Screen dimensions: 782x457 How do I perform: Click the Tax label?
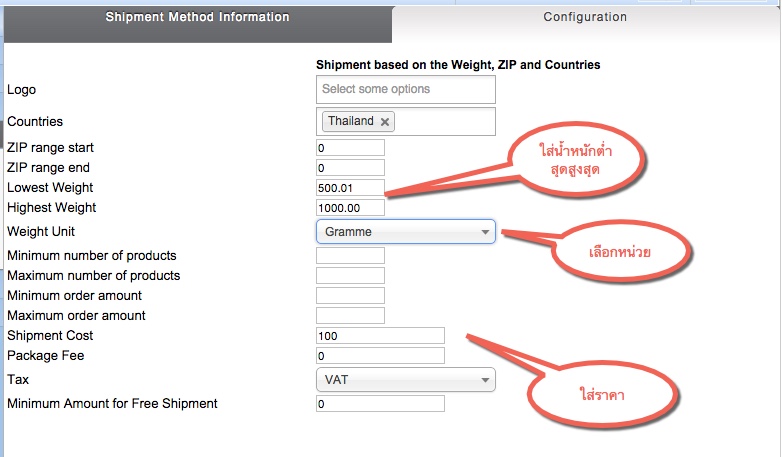click(x=18, y=380)
